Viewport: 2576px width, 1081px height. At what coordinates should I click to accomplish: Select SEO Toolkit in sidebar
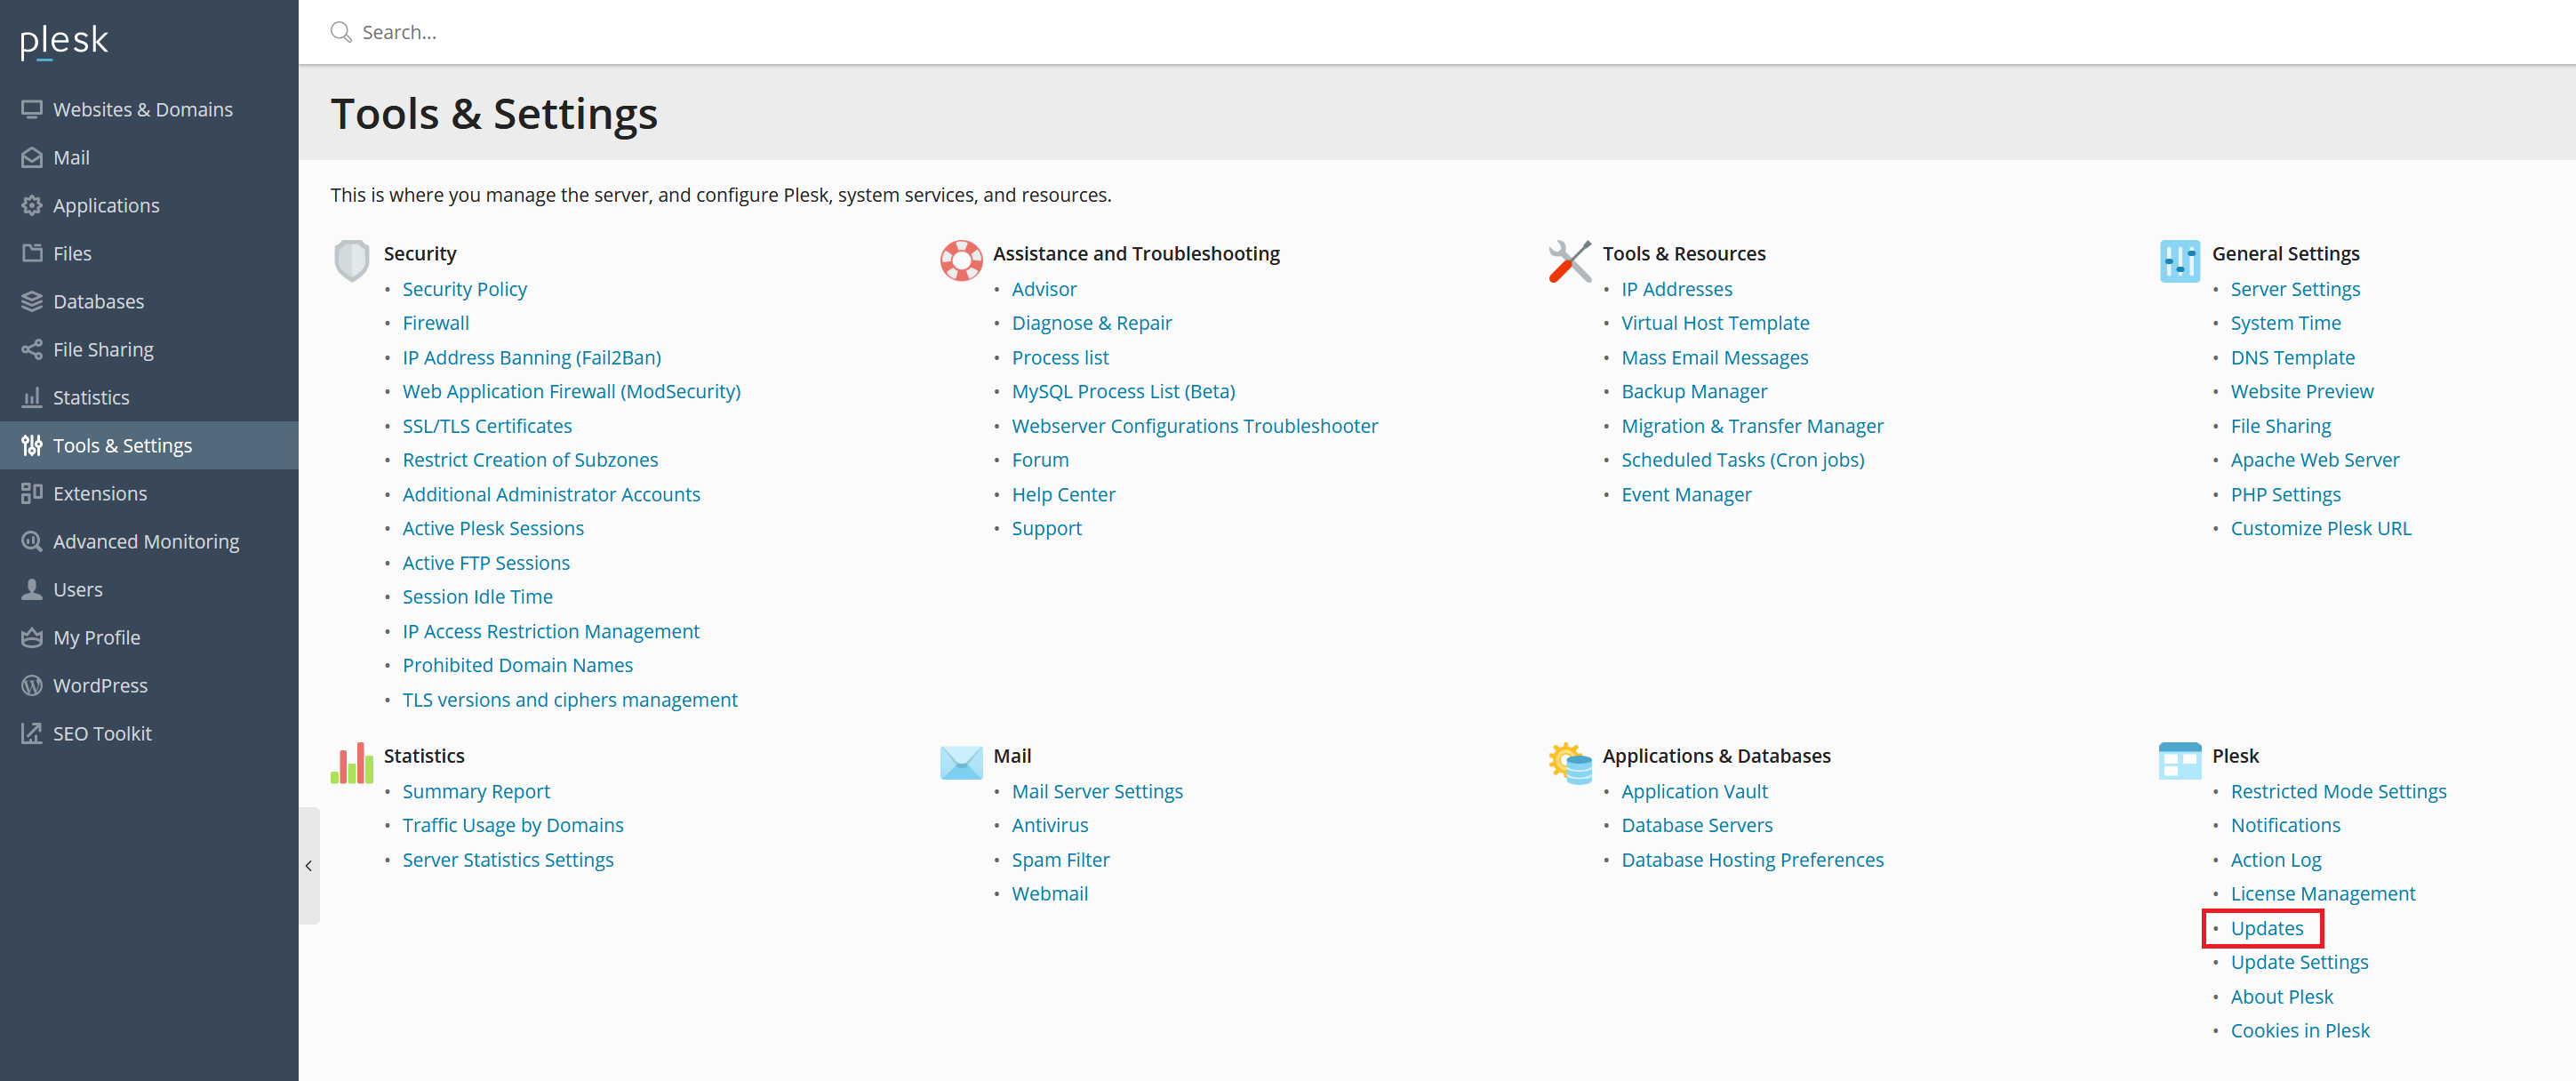tap(149, 733)
